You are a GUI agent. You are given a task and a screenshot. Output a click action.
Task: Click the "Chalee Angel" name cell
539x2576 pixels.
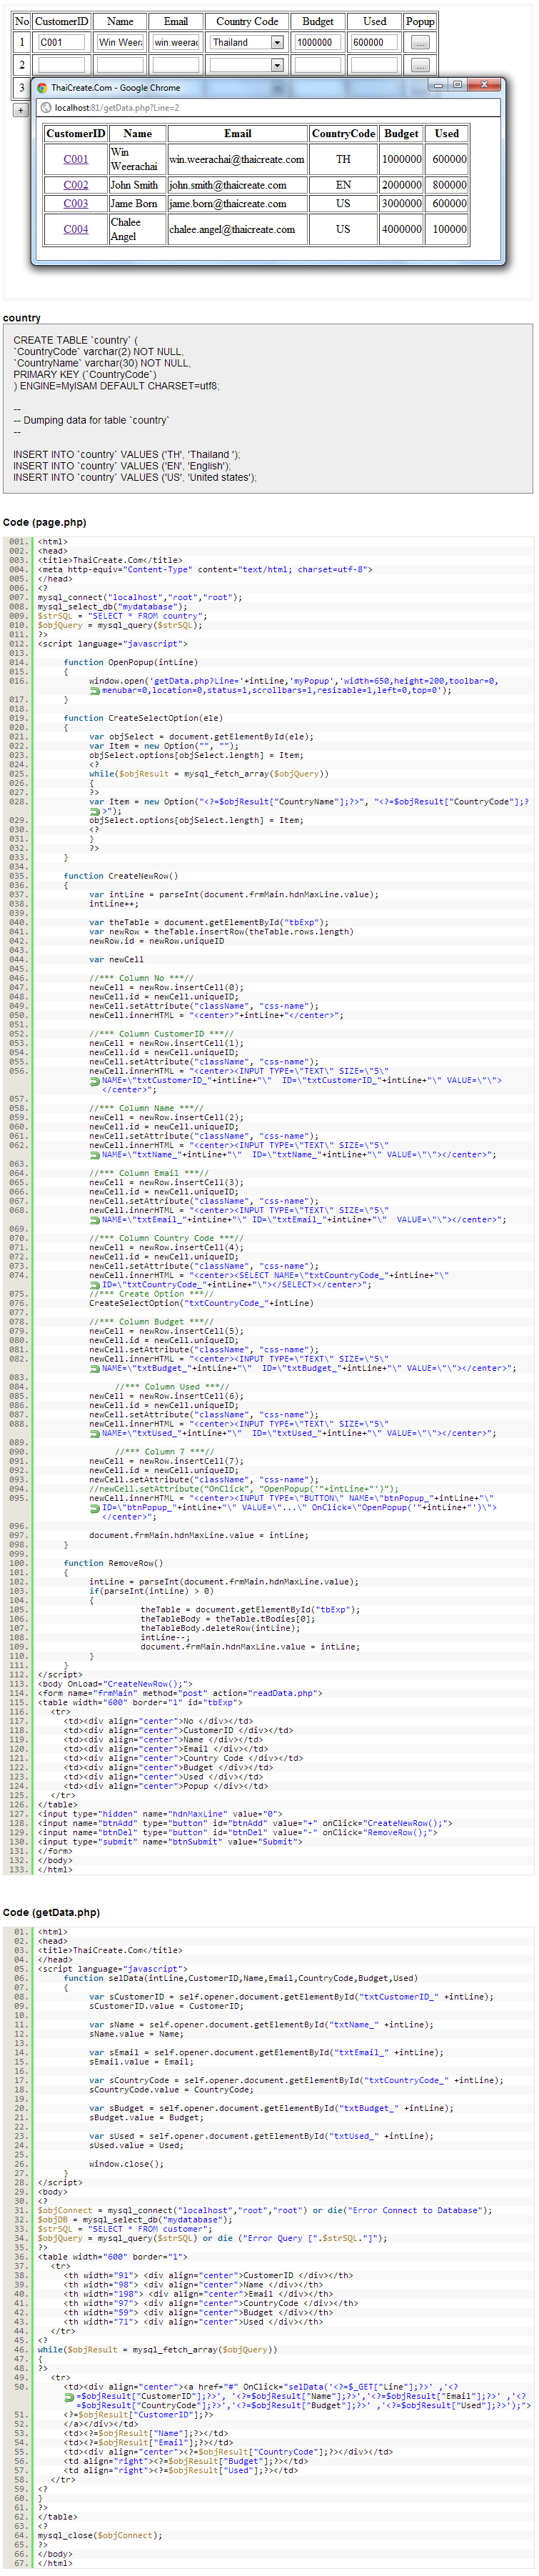[x=138, y=229]
